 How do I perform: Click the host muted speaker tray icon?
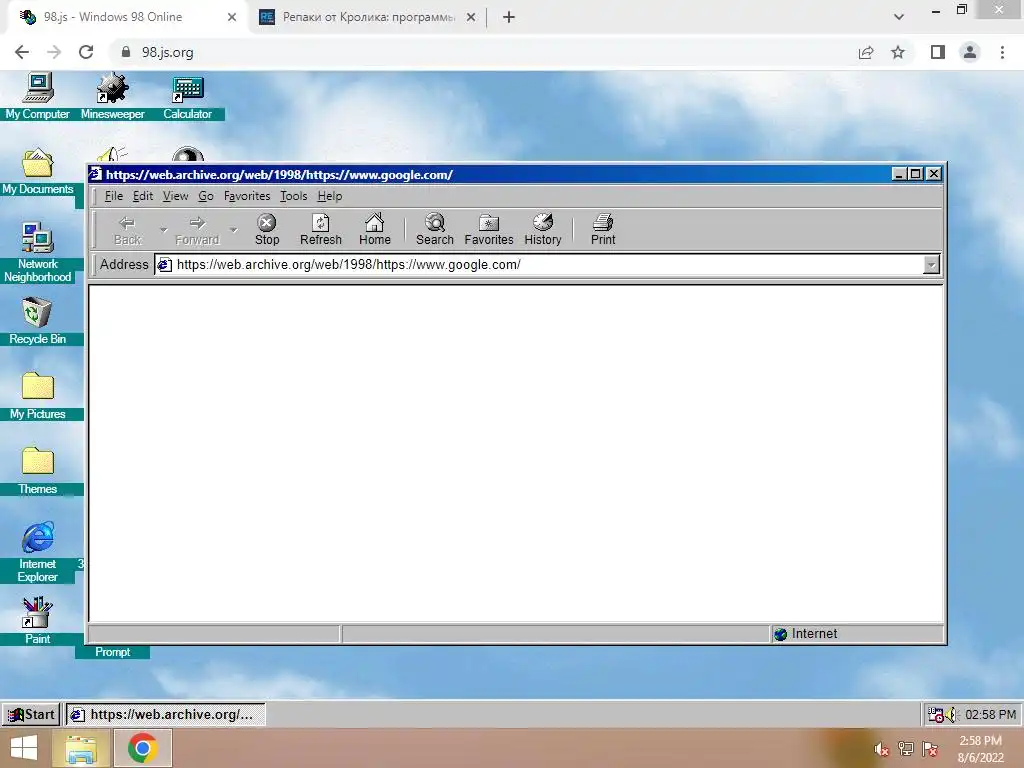tap(882, 749)
